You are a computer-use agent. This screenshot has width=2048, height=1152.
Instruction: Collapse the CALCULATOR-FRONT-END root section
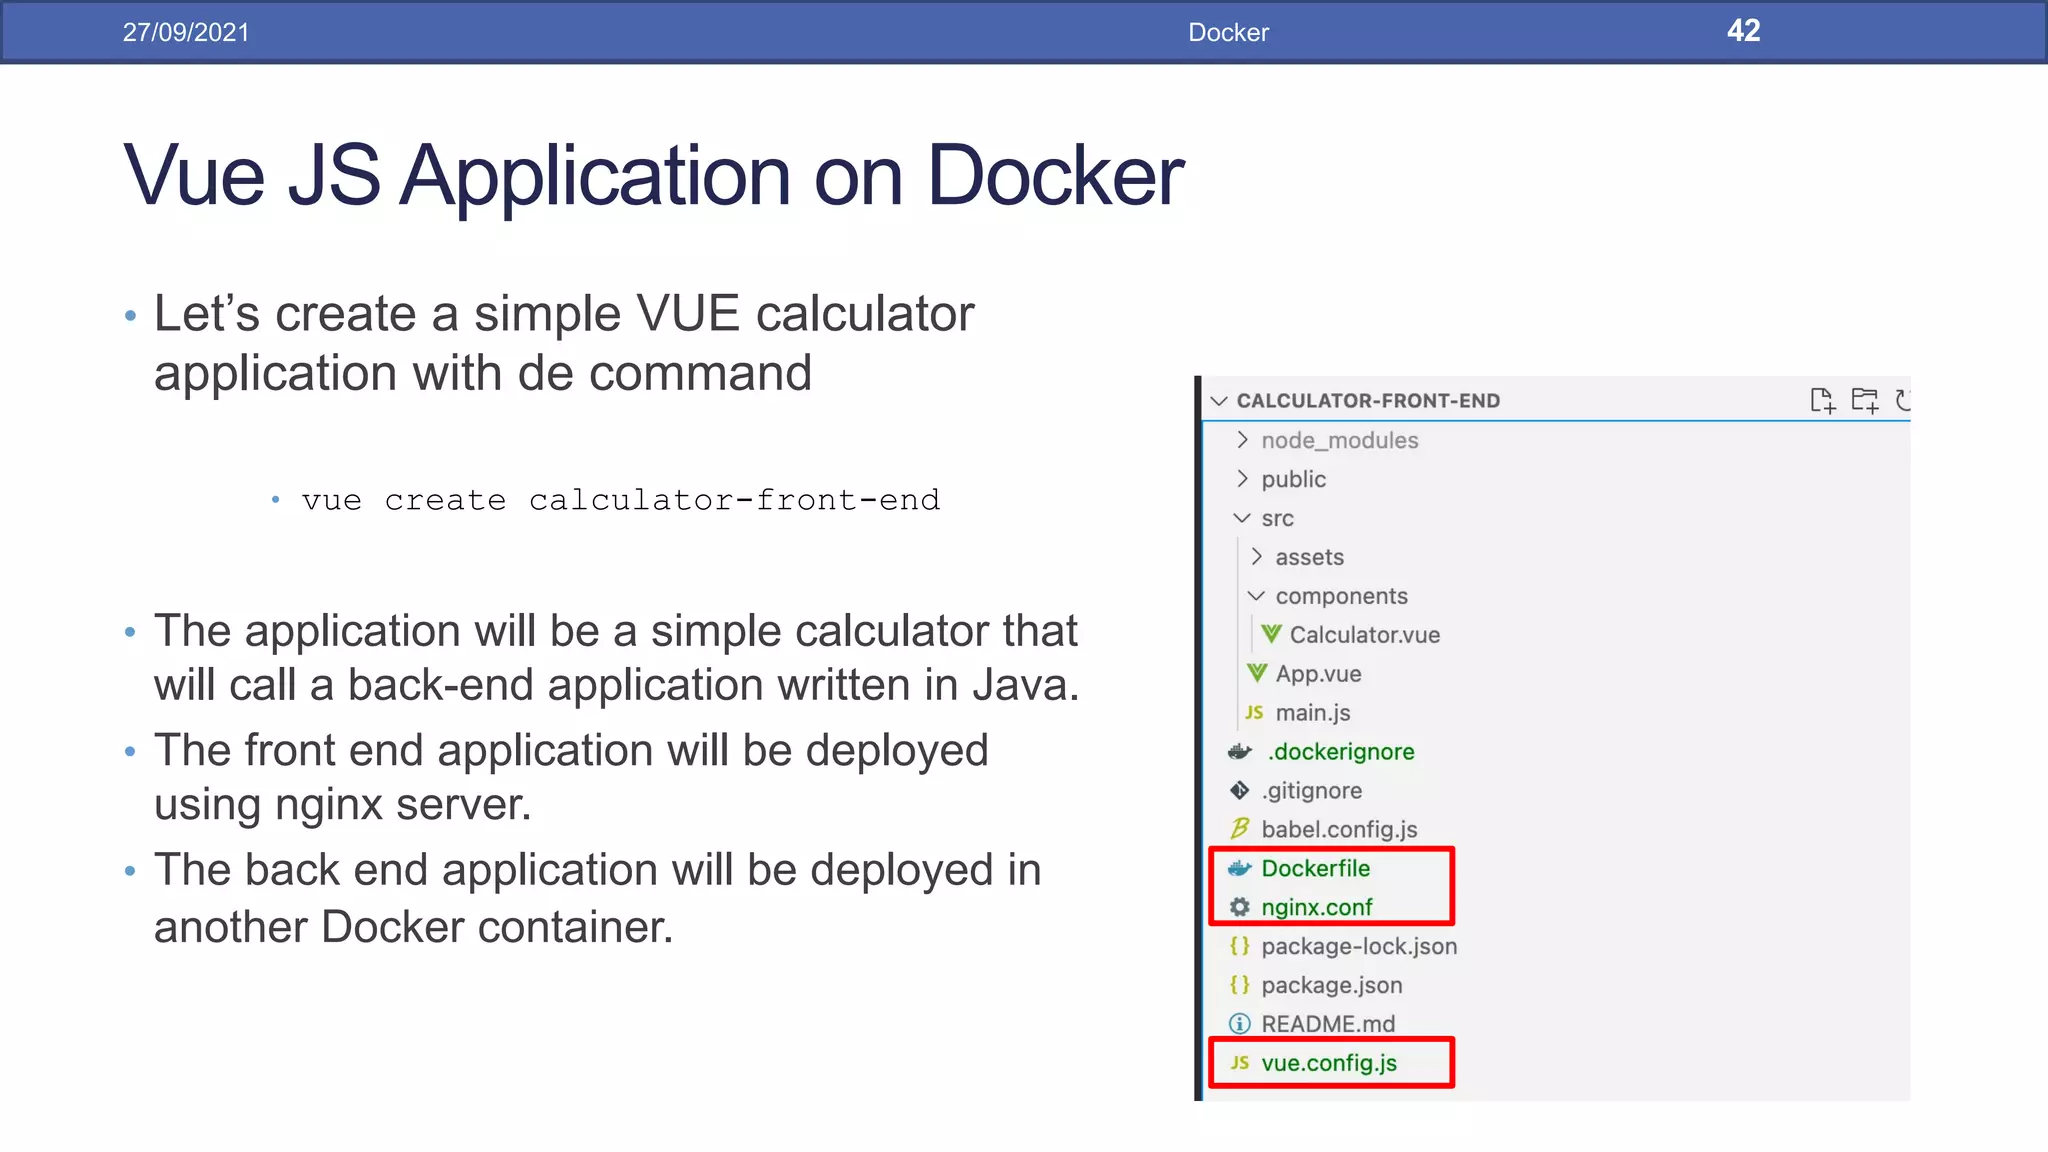coord(1219,401)
